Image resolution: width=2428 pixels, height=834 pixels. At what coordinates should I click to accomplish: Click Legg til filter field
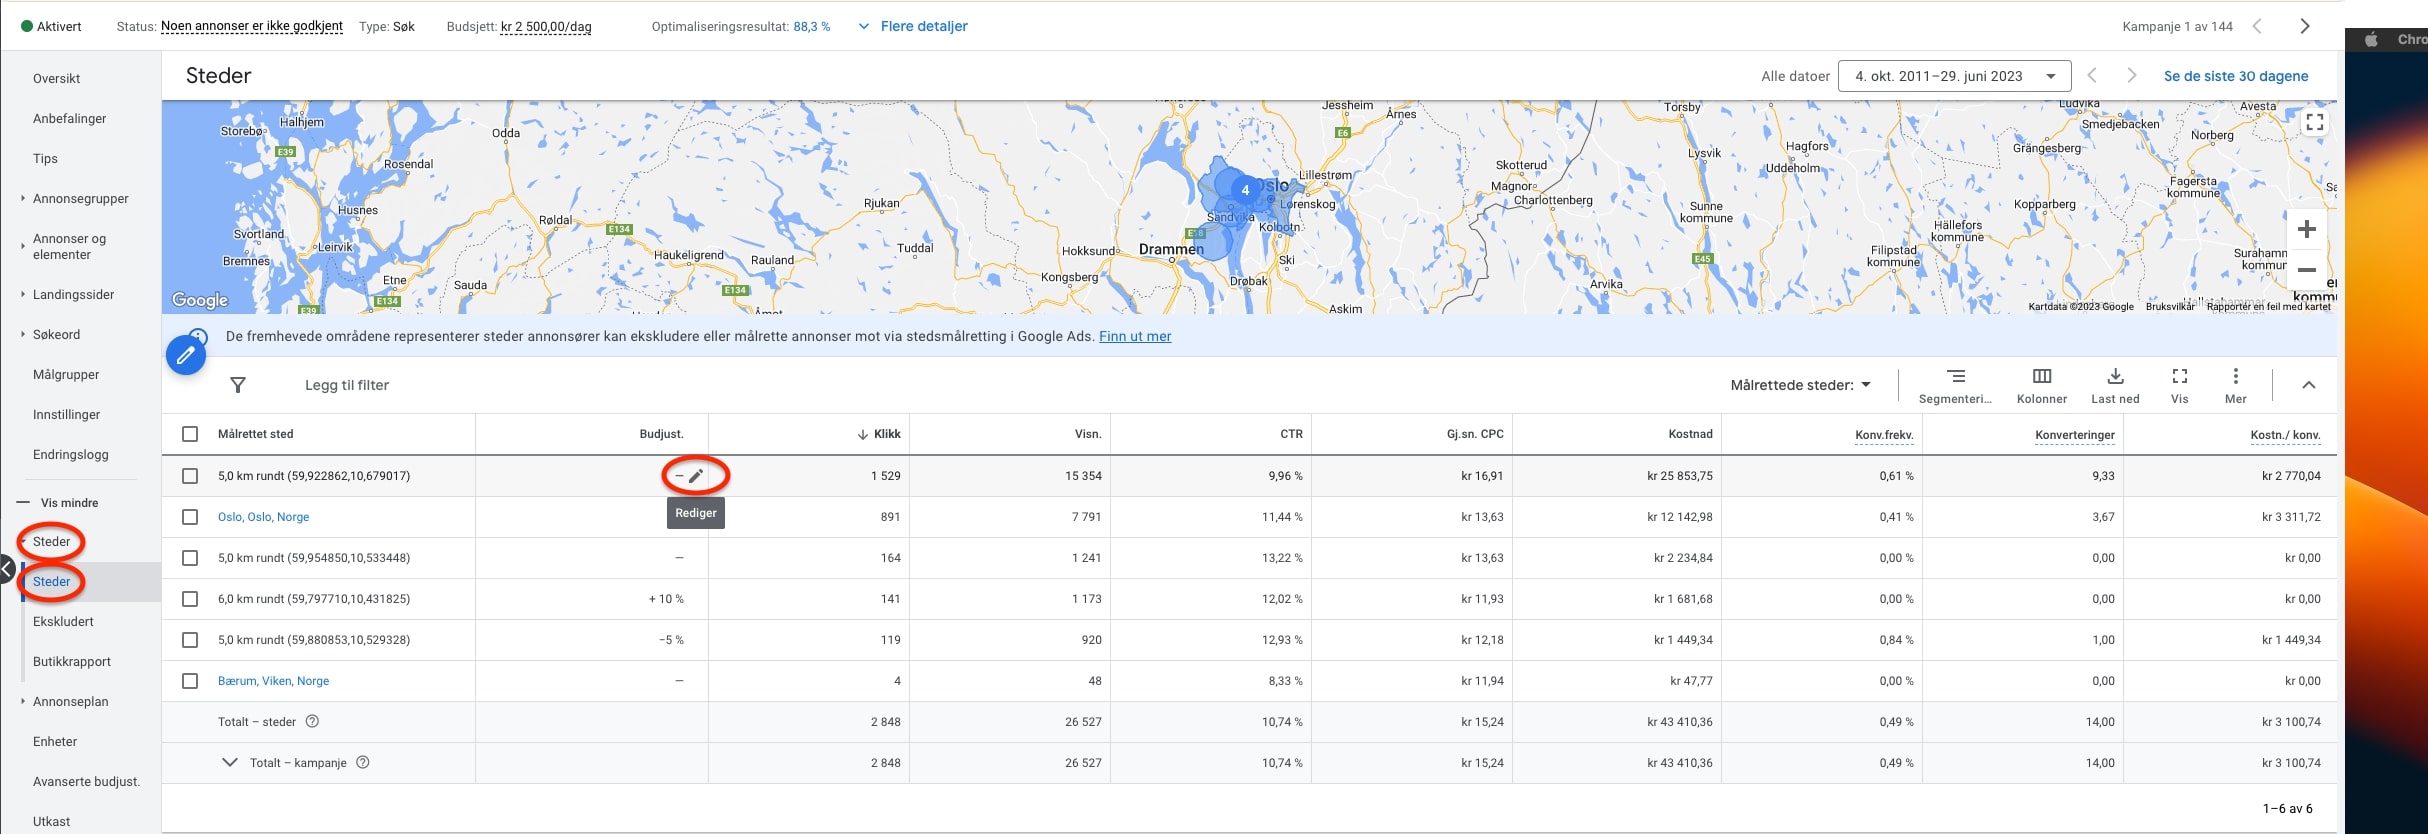[x=347, y=385]
